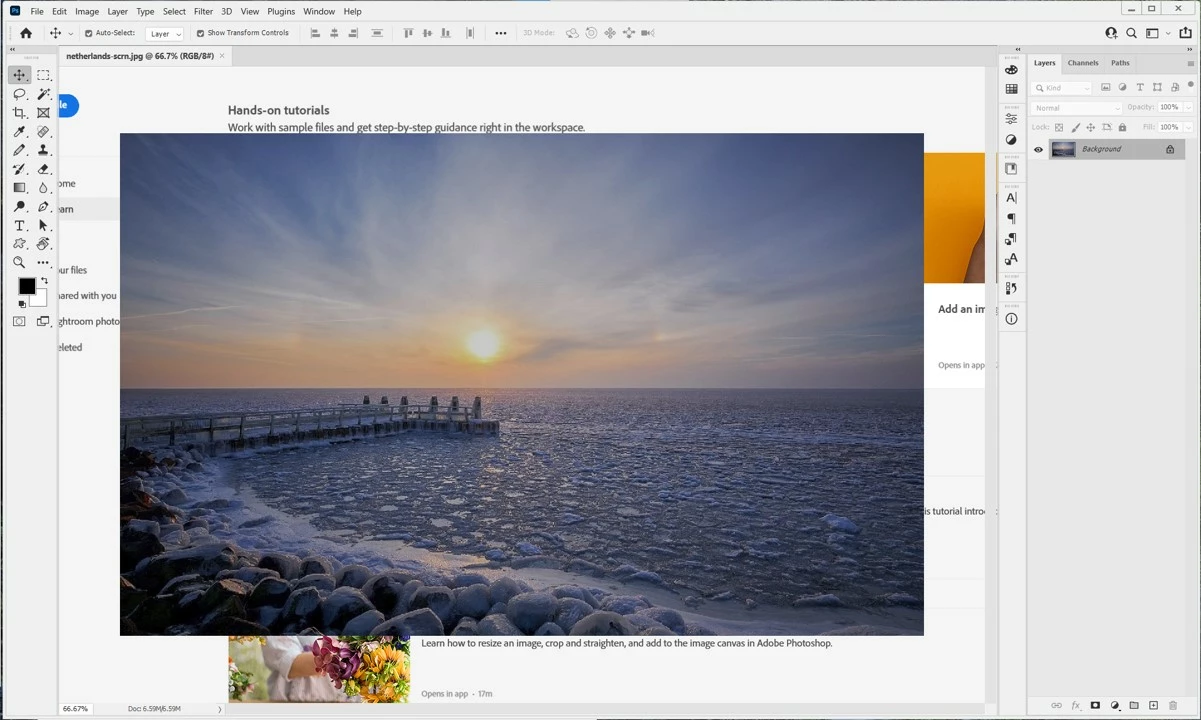This screenshot has height=720, width=1201.
Task: Toggle lock transparent pixels
Action: (1060, 127)
